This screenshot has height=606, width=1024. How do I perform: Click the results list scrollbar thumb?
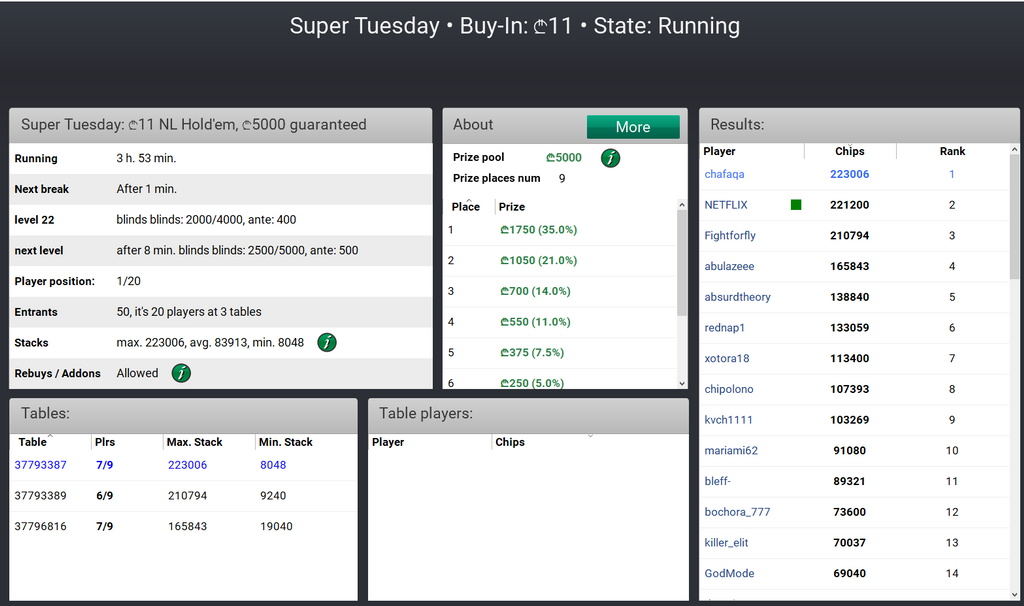[1014, 217]
